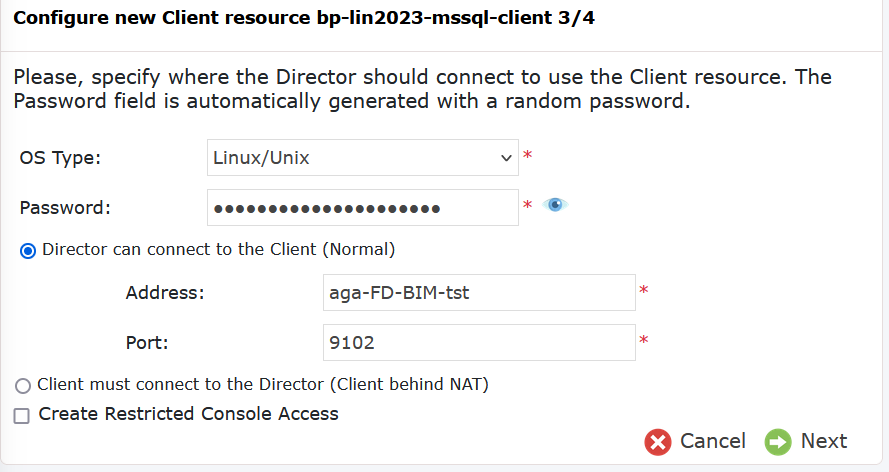889x472 pixels.
Task: Focus the Address field containing aga-FD-BIM-tst
Action: tap(479, 292)
